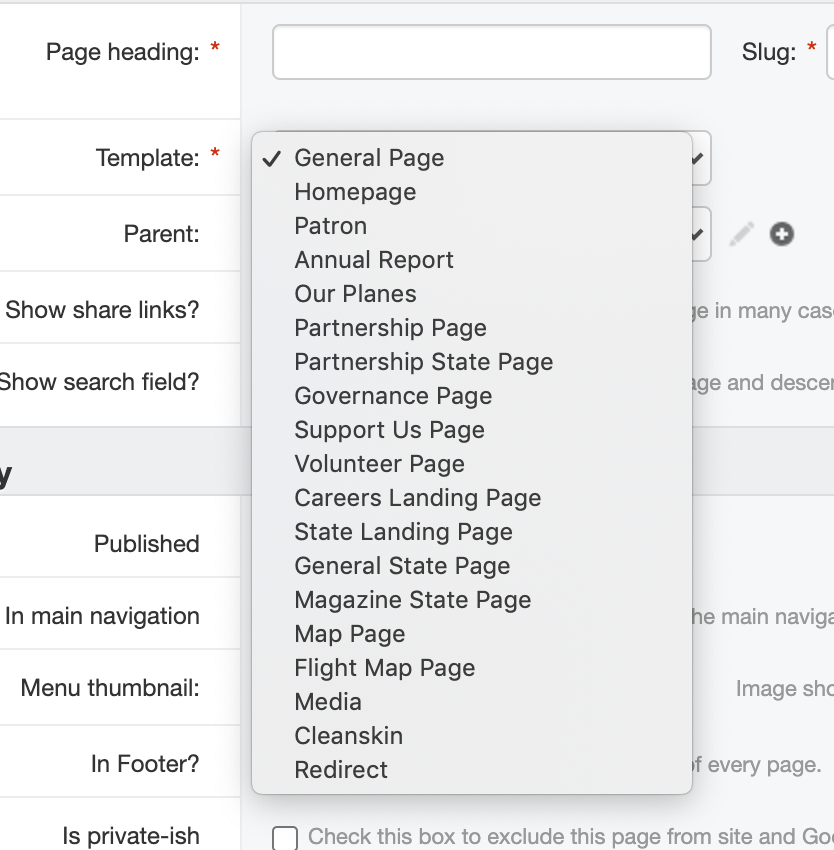Select Media from the template list
Image resolution: width=834 pixels, height=850 pixels.
[x=328, y=702]
